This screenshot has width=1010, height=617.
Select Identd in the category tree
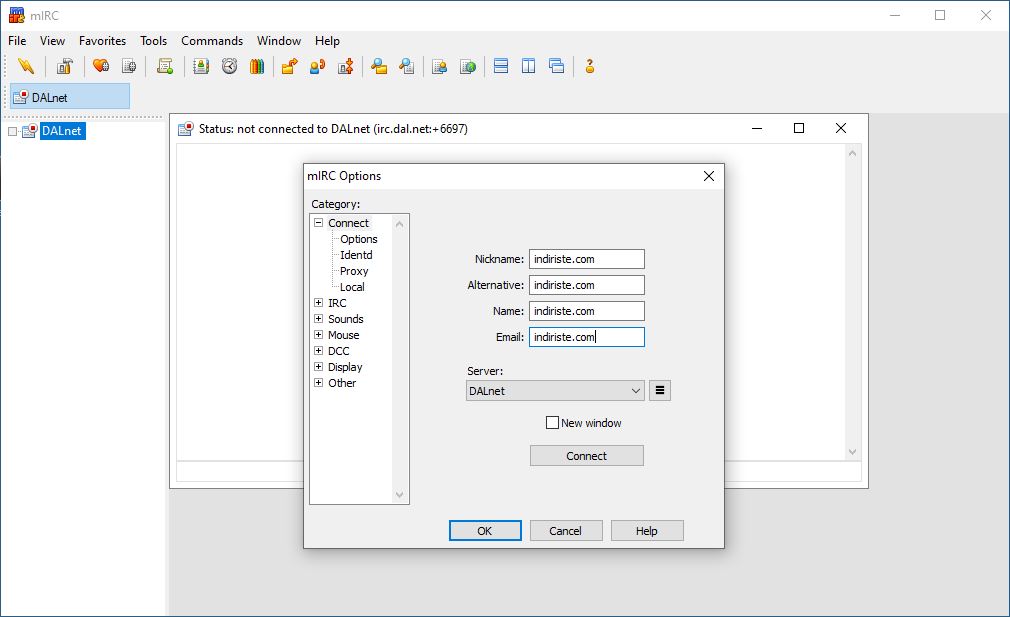356,255
